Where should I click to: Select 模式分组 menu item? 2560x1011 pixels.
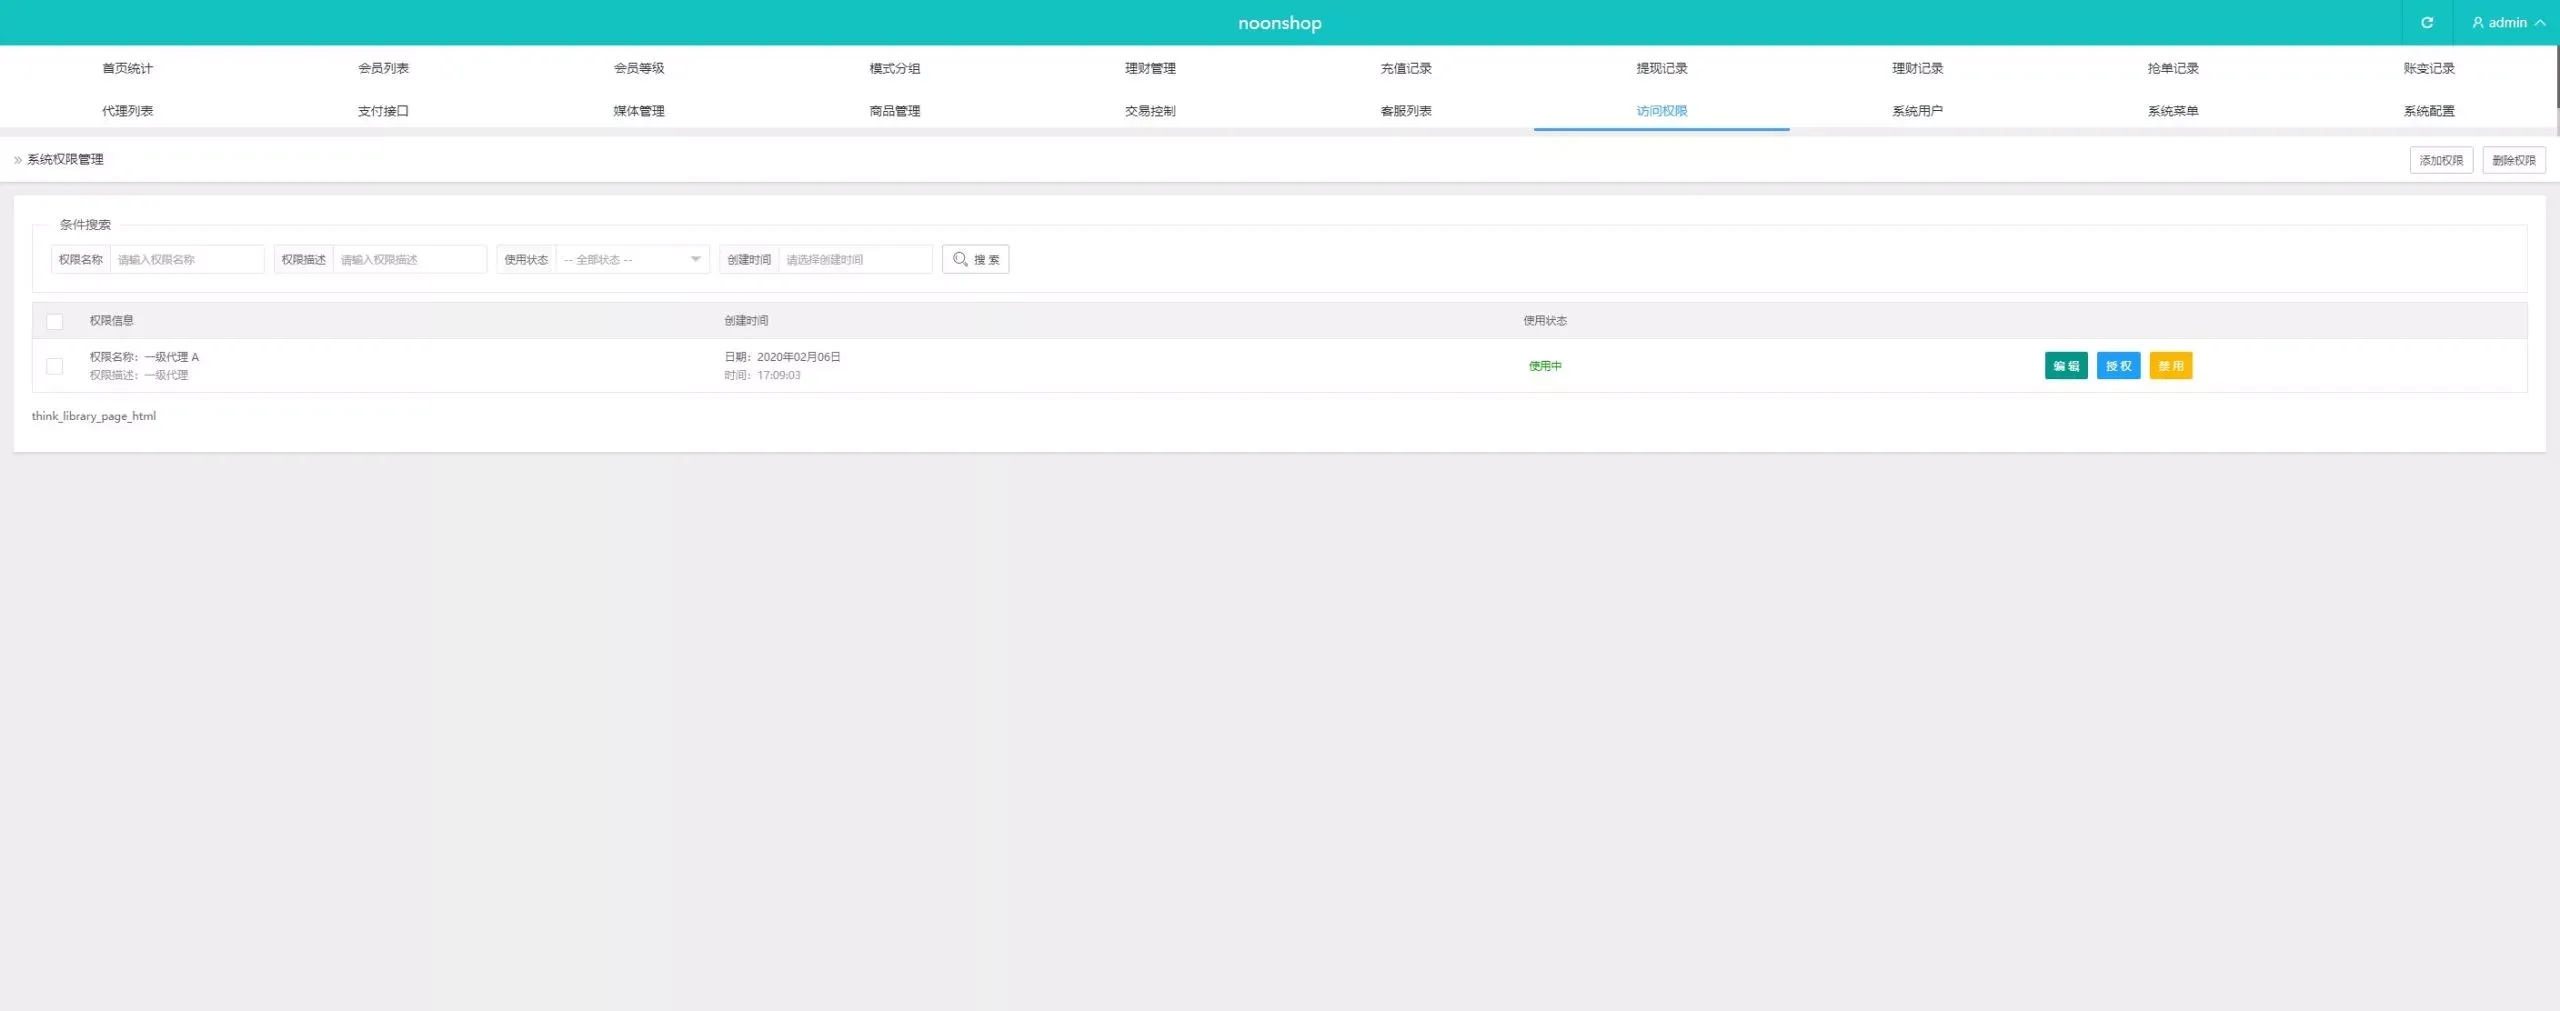895,68
